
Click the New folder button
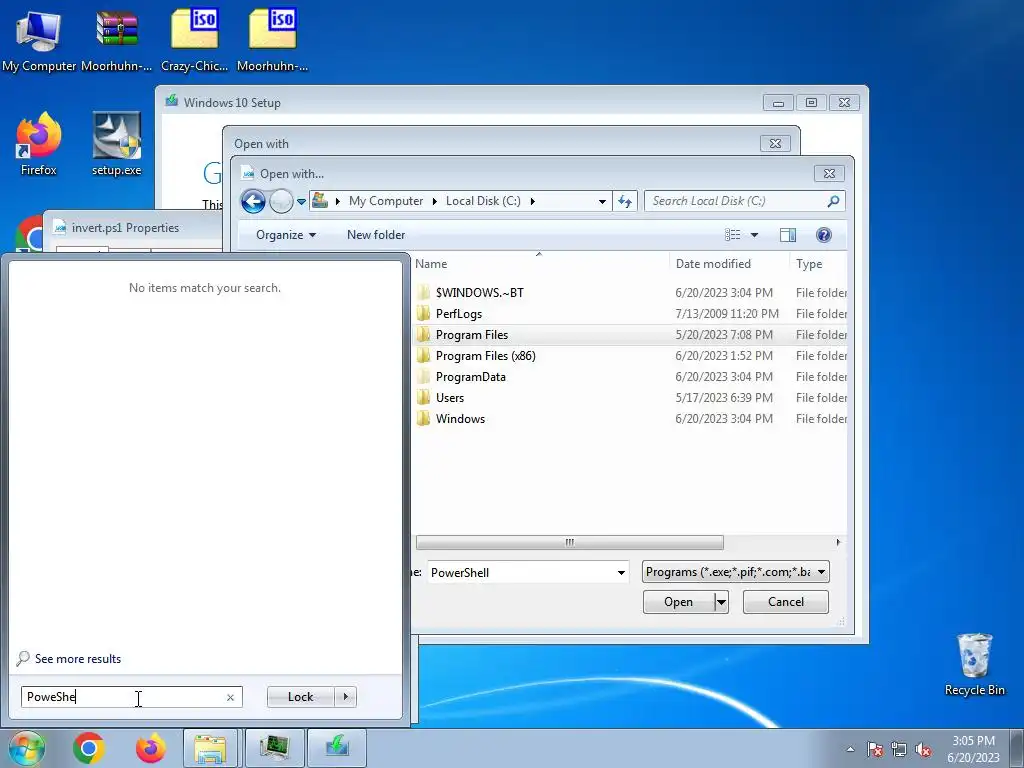pos(376,235)
